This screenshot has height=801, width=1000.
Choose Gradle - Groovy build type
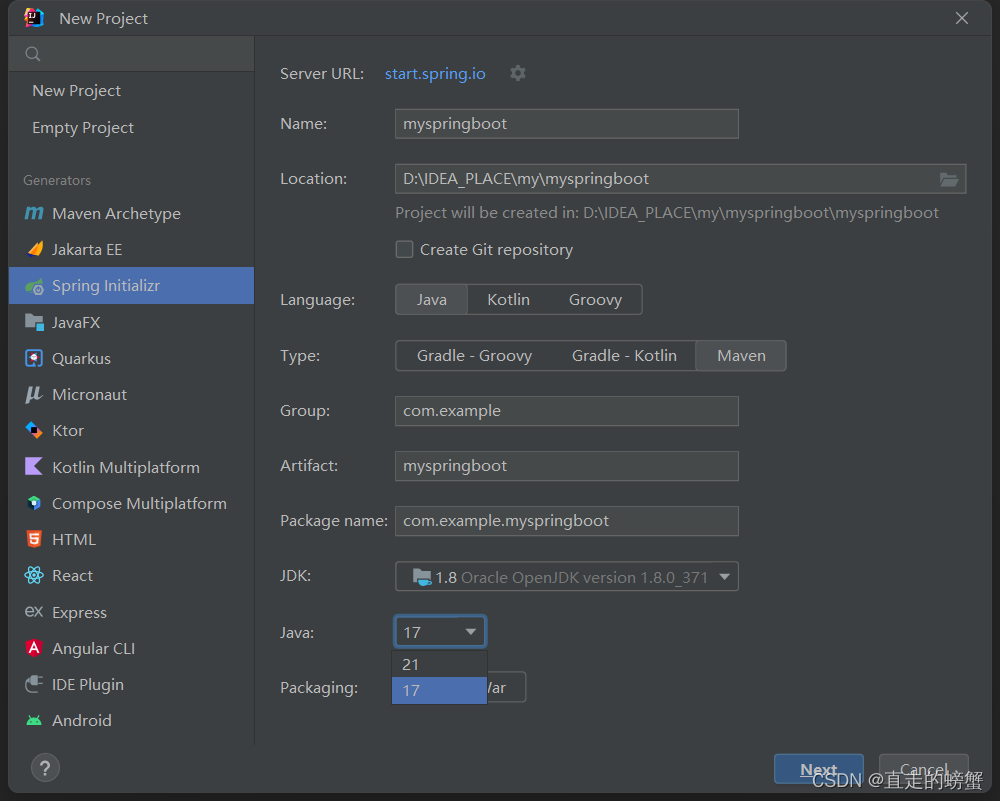coord(474,356)
